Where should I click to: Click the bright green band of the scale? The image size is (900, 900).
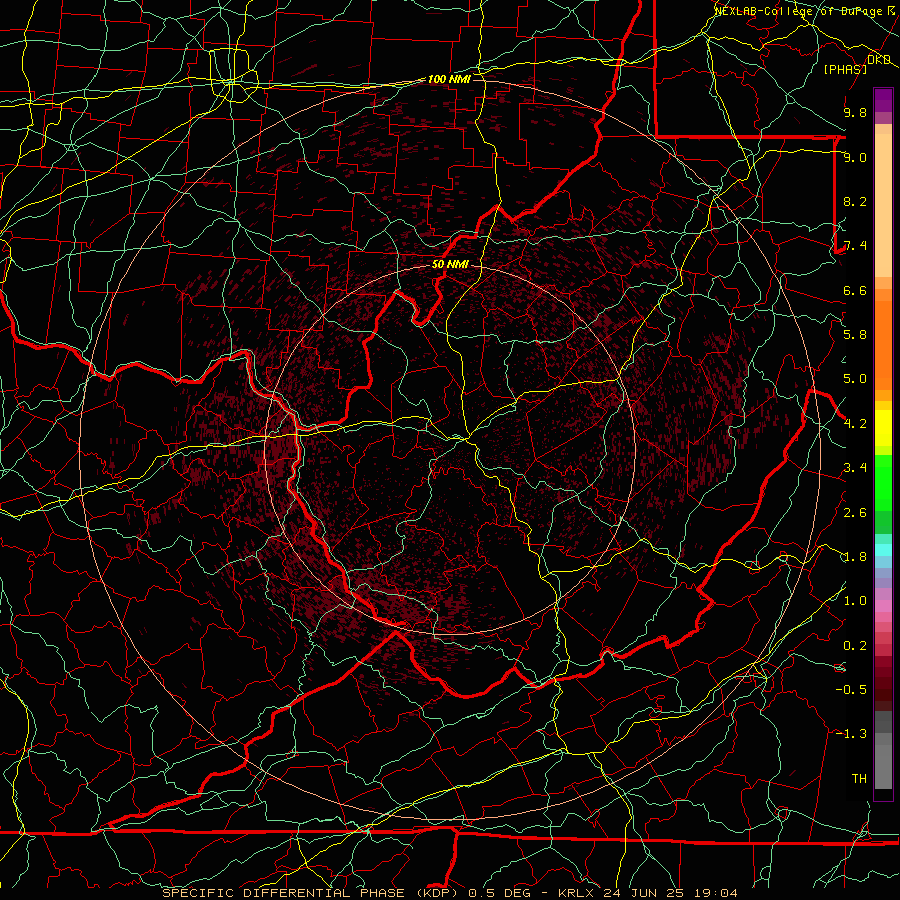[x=883, y=483]
